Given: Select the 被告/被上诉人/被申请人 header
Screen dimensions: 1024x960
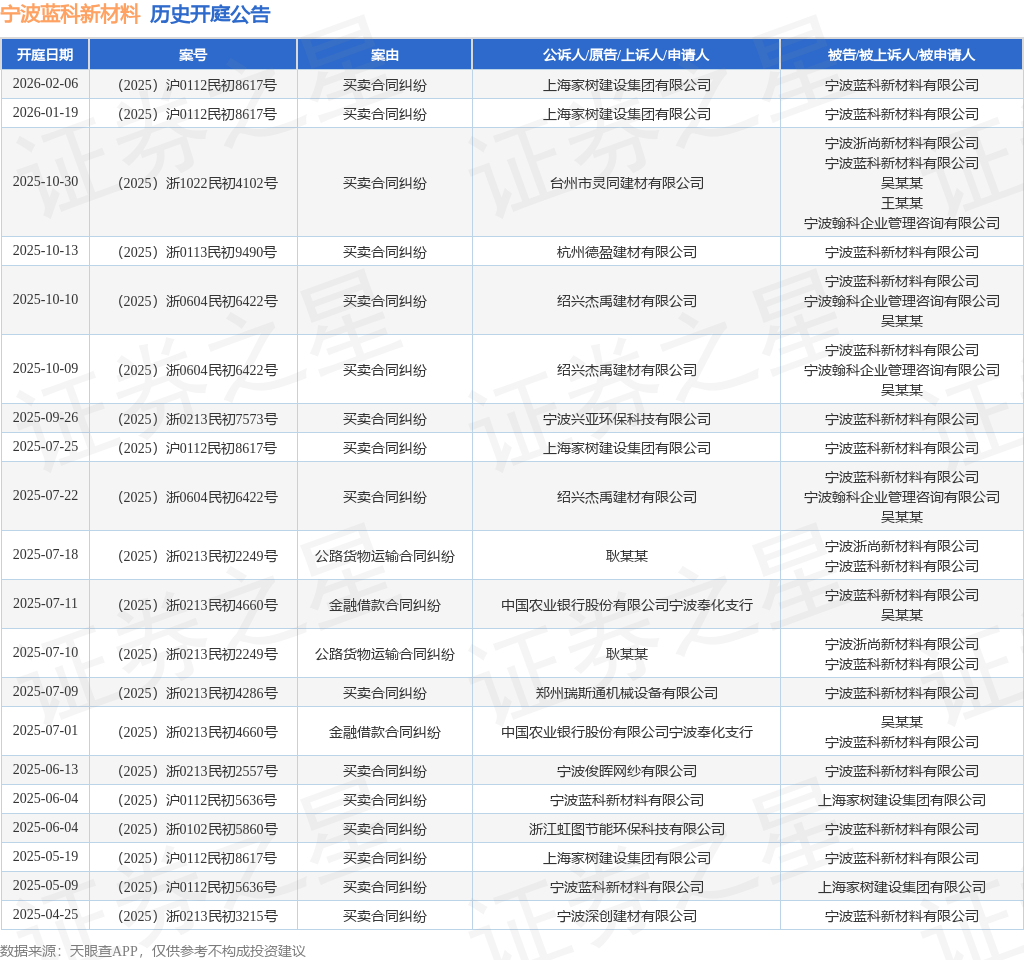Looking at the screenshot, I should [901, 55].
